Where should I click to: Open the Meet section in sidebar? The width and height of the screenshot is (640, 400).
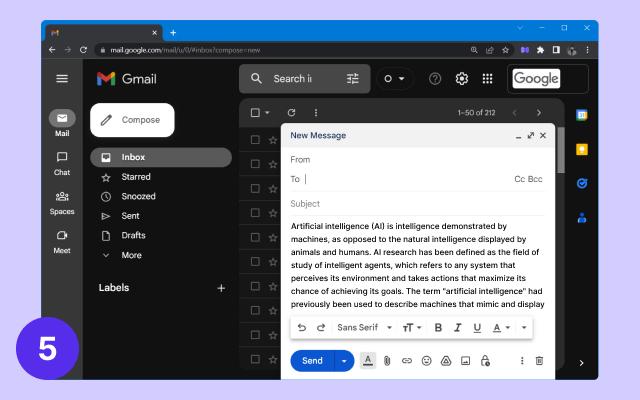[62, 242]
